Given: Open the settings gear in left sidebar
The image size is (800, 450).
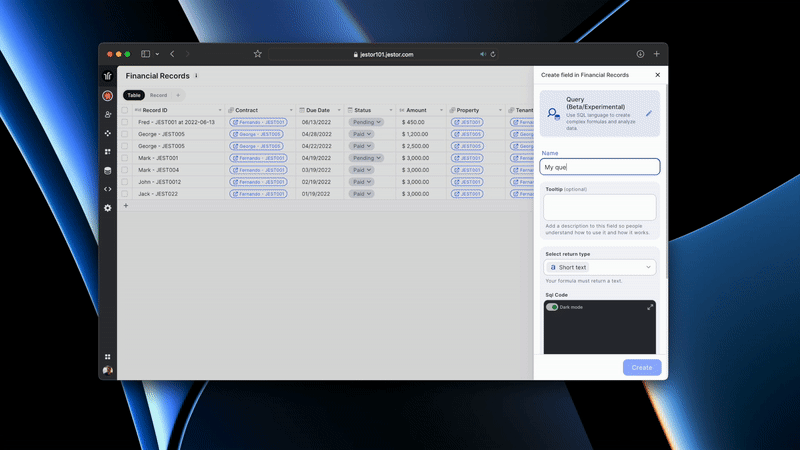Looking at the screenshot, I should [108, 207].
